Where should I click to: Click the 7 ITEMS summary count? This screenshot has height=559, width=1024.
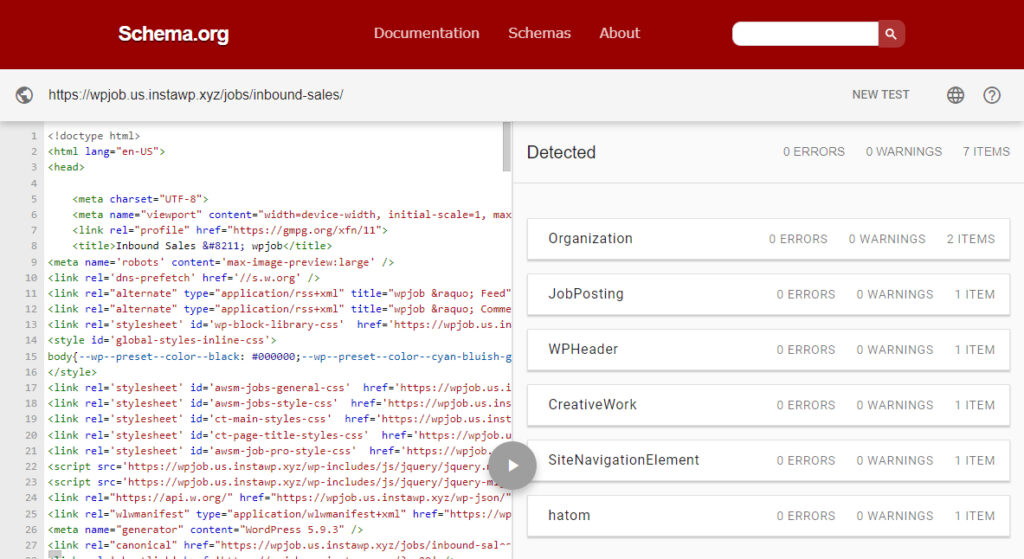[x=986, y=152]
